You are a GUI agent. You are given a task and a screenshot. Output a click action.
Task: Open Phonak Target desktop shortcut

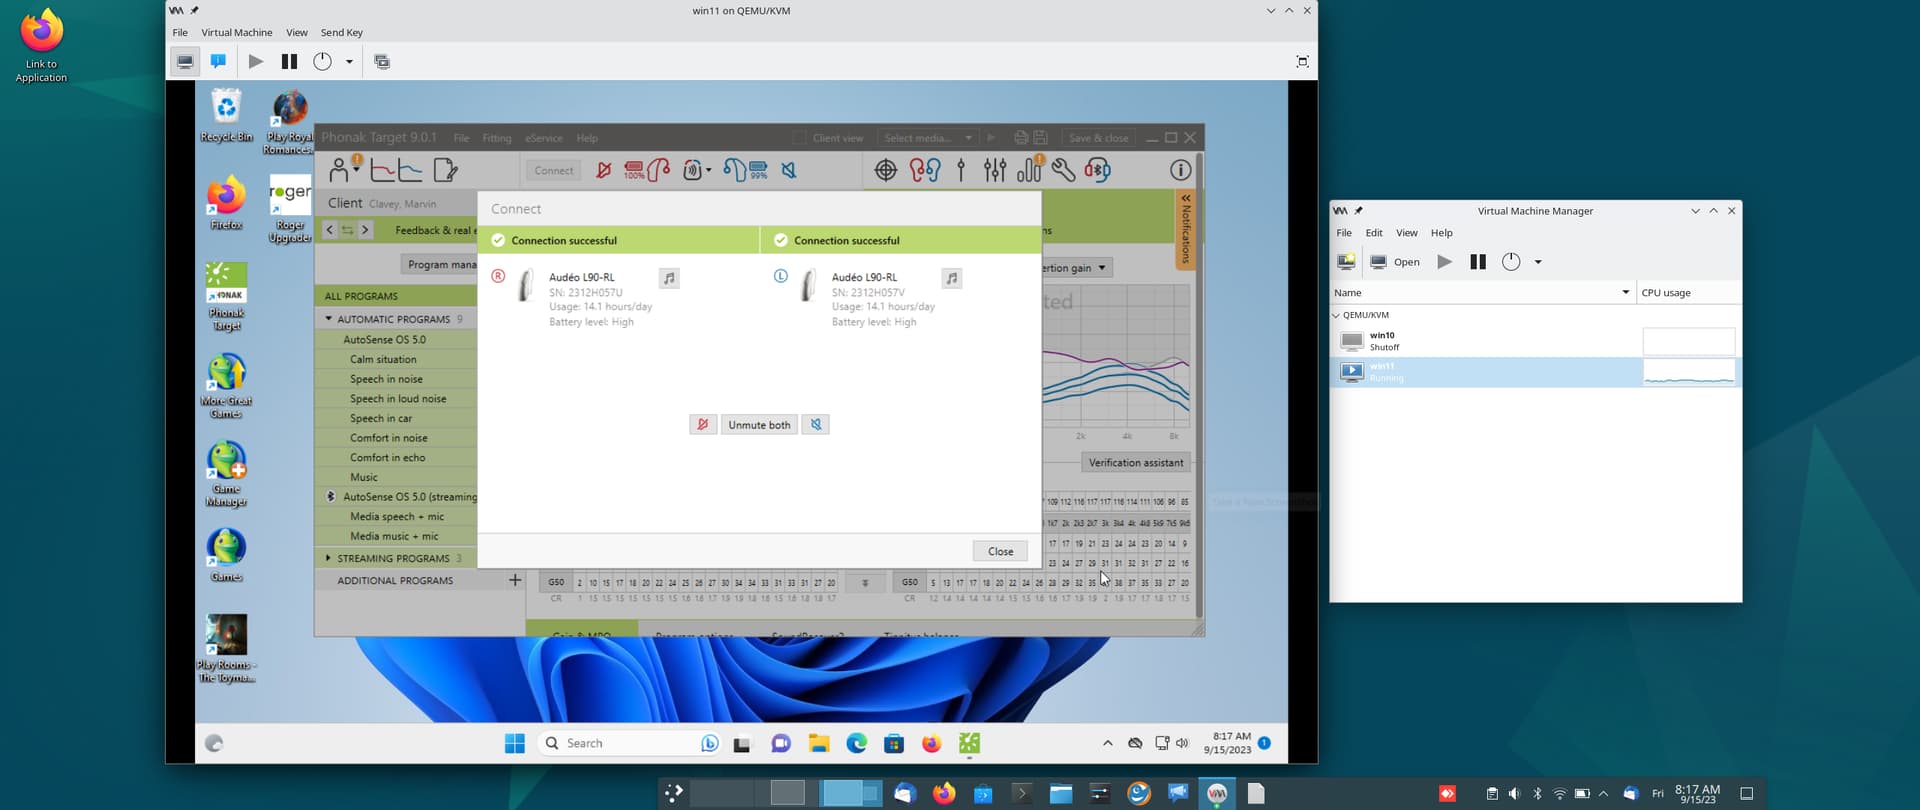click(227, 296)
